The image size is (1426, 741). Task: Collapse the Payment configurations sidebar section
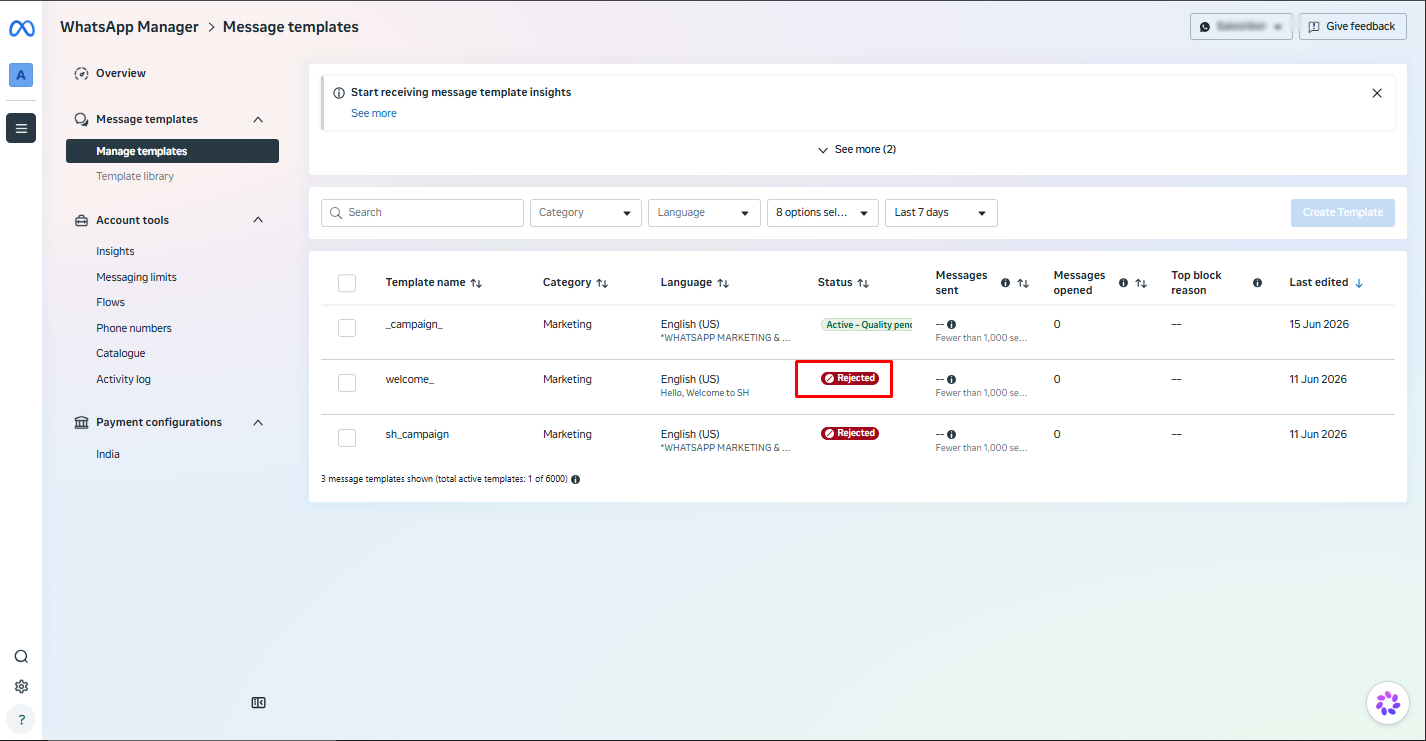258,422
